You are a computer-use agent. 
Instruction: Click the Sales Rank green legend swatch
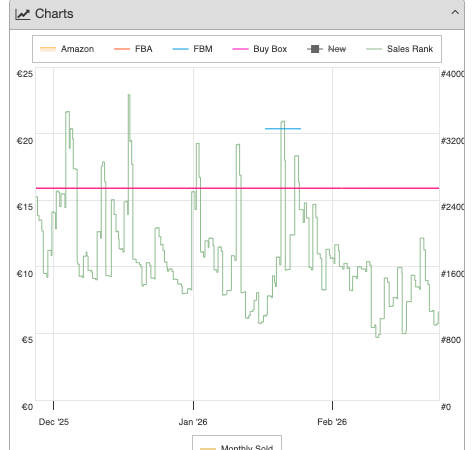tap(374, 49)
